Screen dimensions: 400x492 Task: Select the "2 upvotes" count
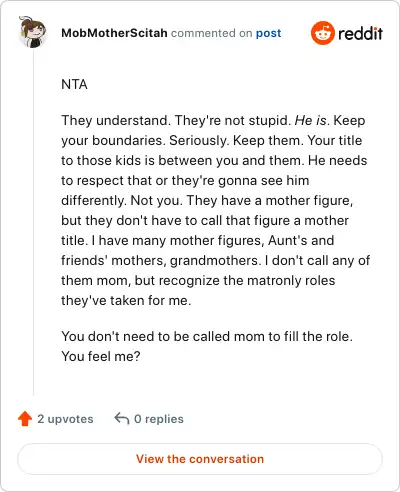coord(65,419)
